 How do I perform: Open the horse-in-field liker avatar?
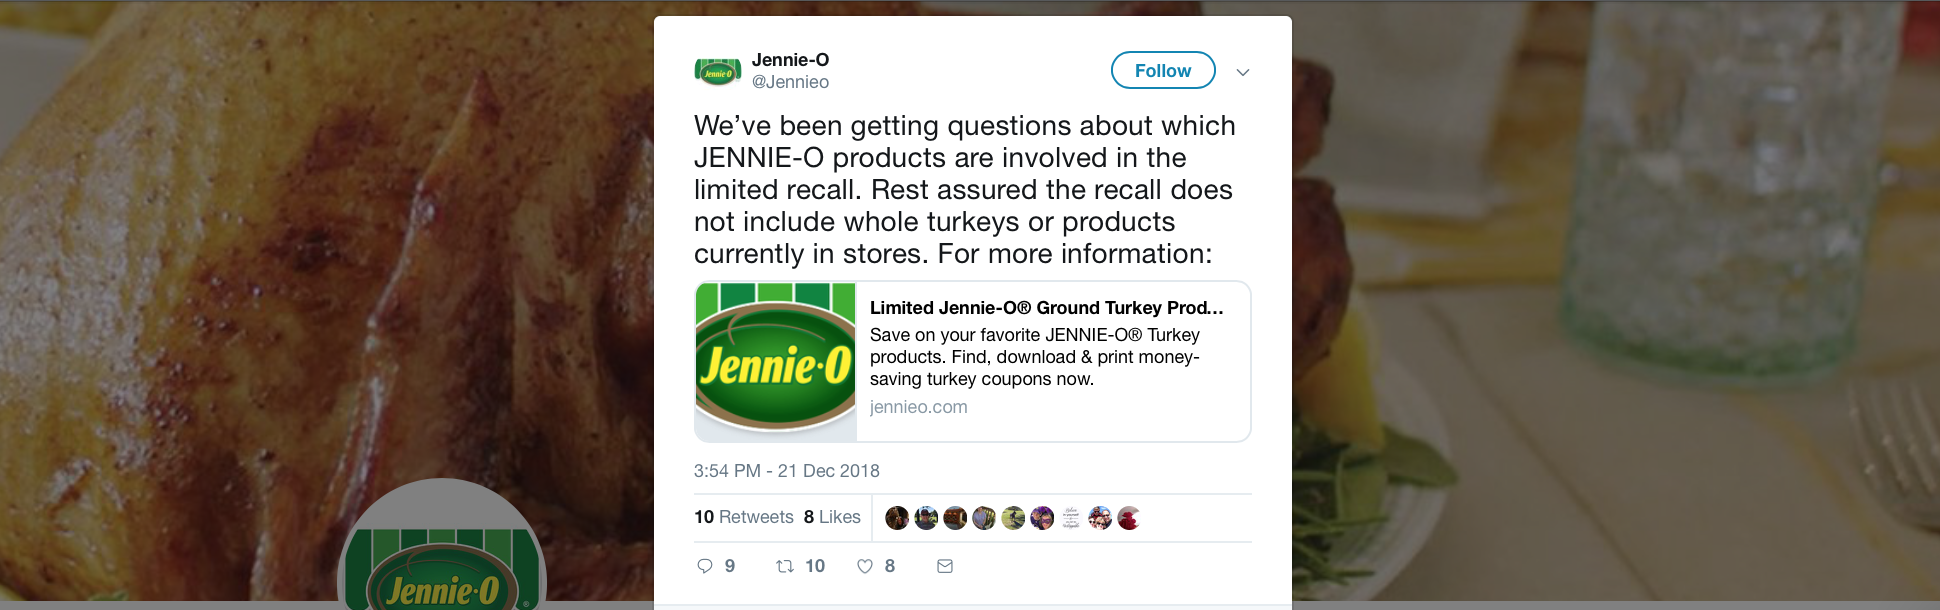pos(1013,518)
